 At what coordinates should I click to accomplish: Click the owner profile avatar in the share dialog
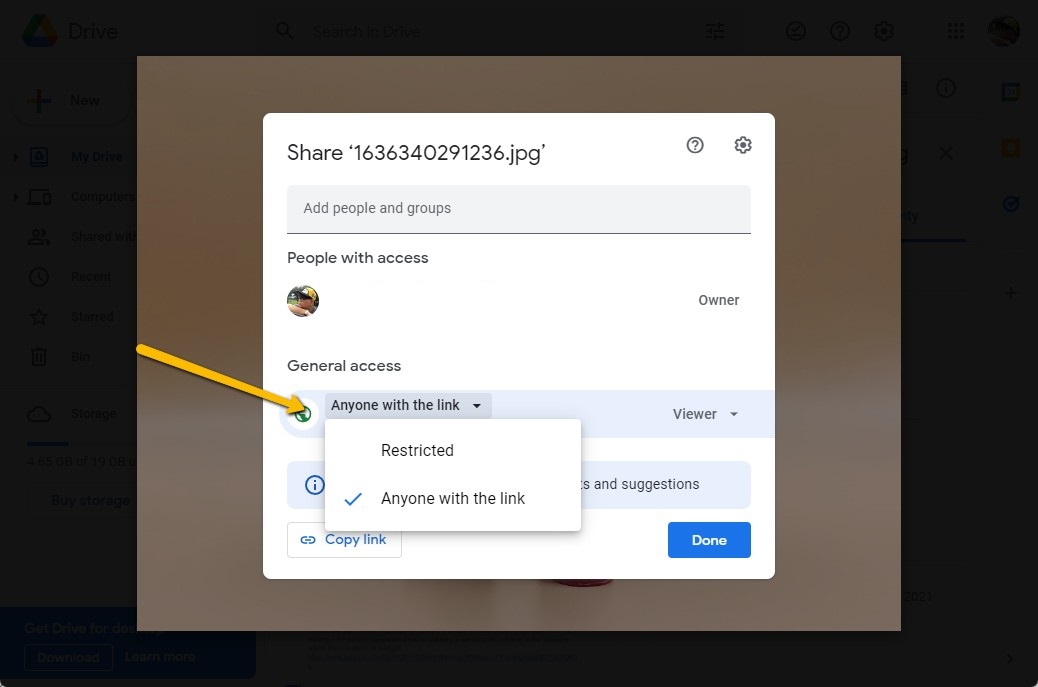click(303, 301)
